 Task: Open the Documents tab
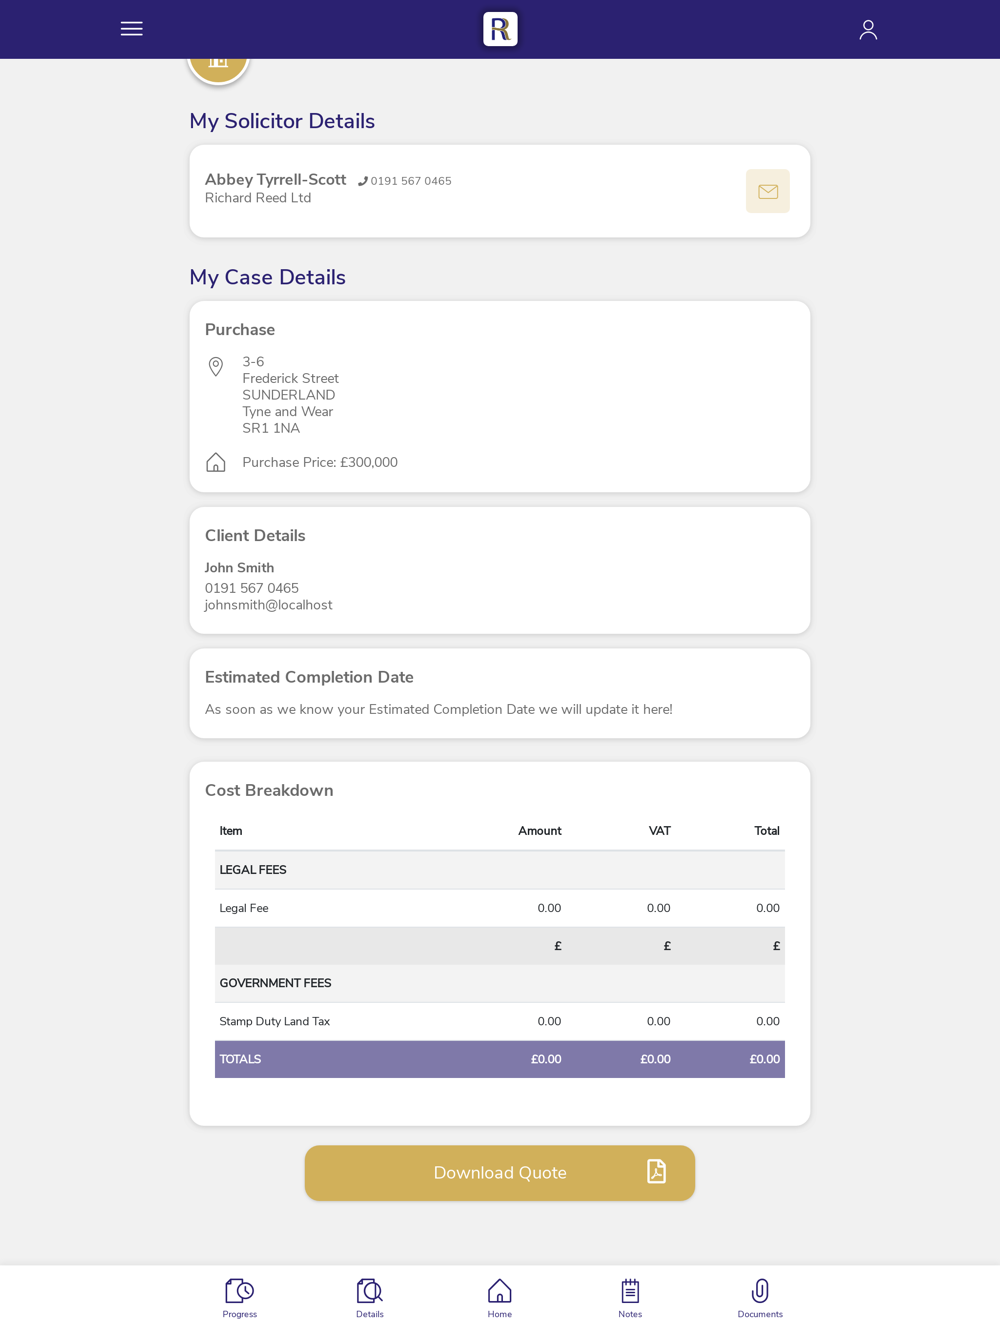pos(760,1299)
